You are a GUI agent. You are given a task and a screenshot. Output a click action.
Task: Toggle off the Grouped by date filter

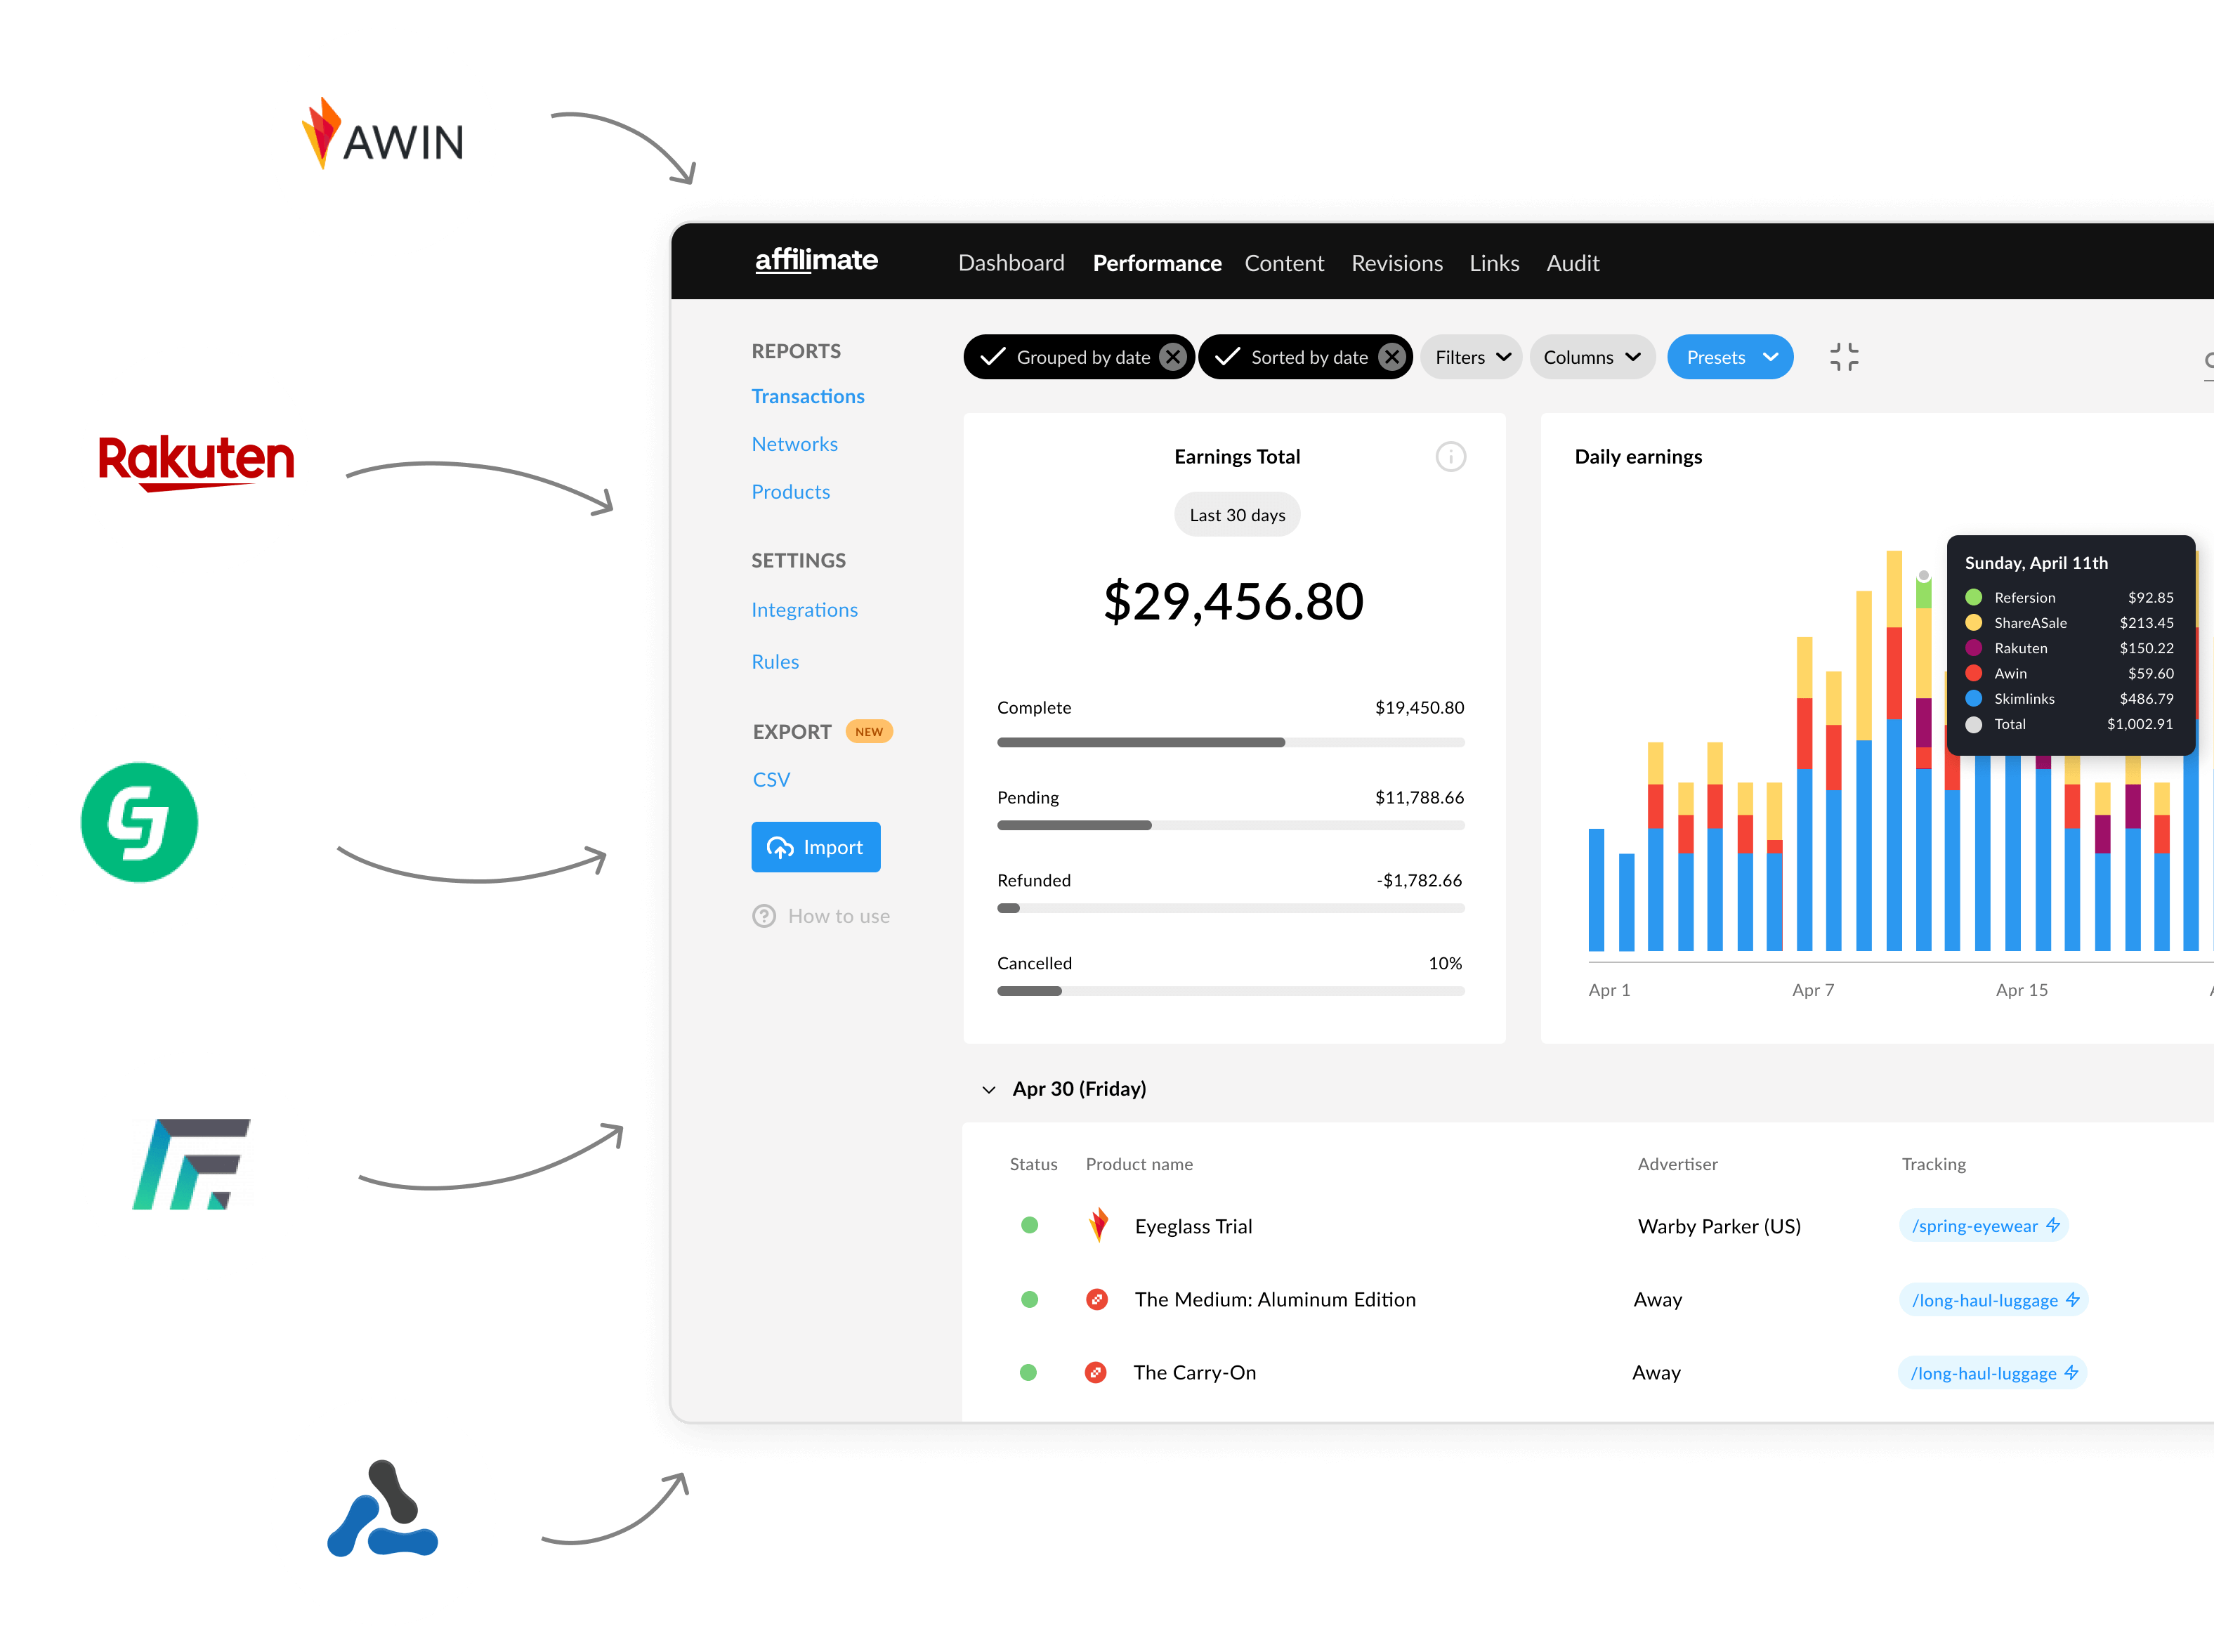(x=1174, y=358)
